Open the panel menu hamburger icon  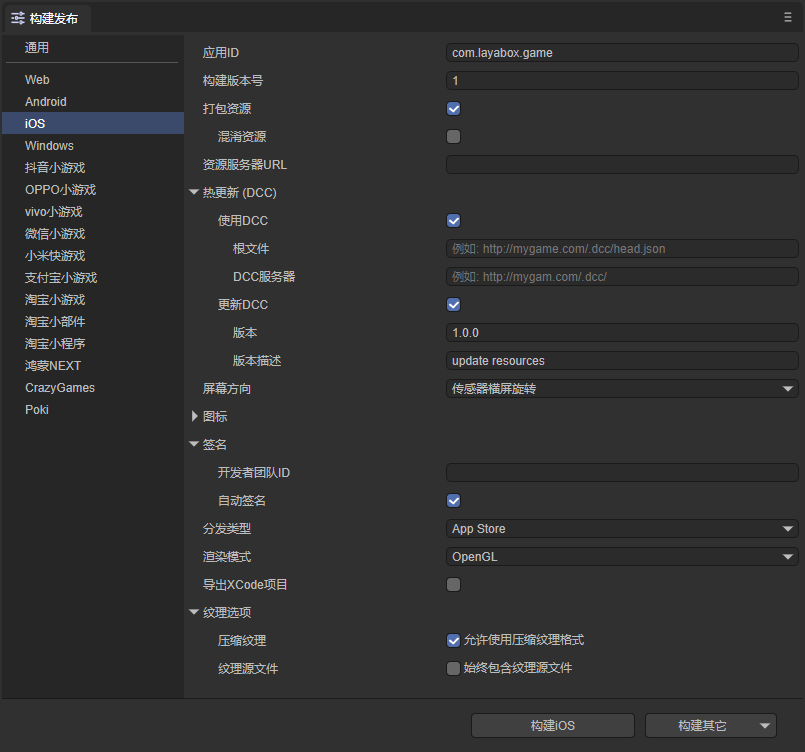(x=788, y=17)
